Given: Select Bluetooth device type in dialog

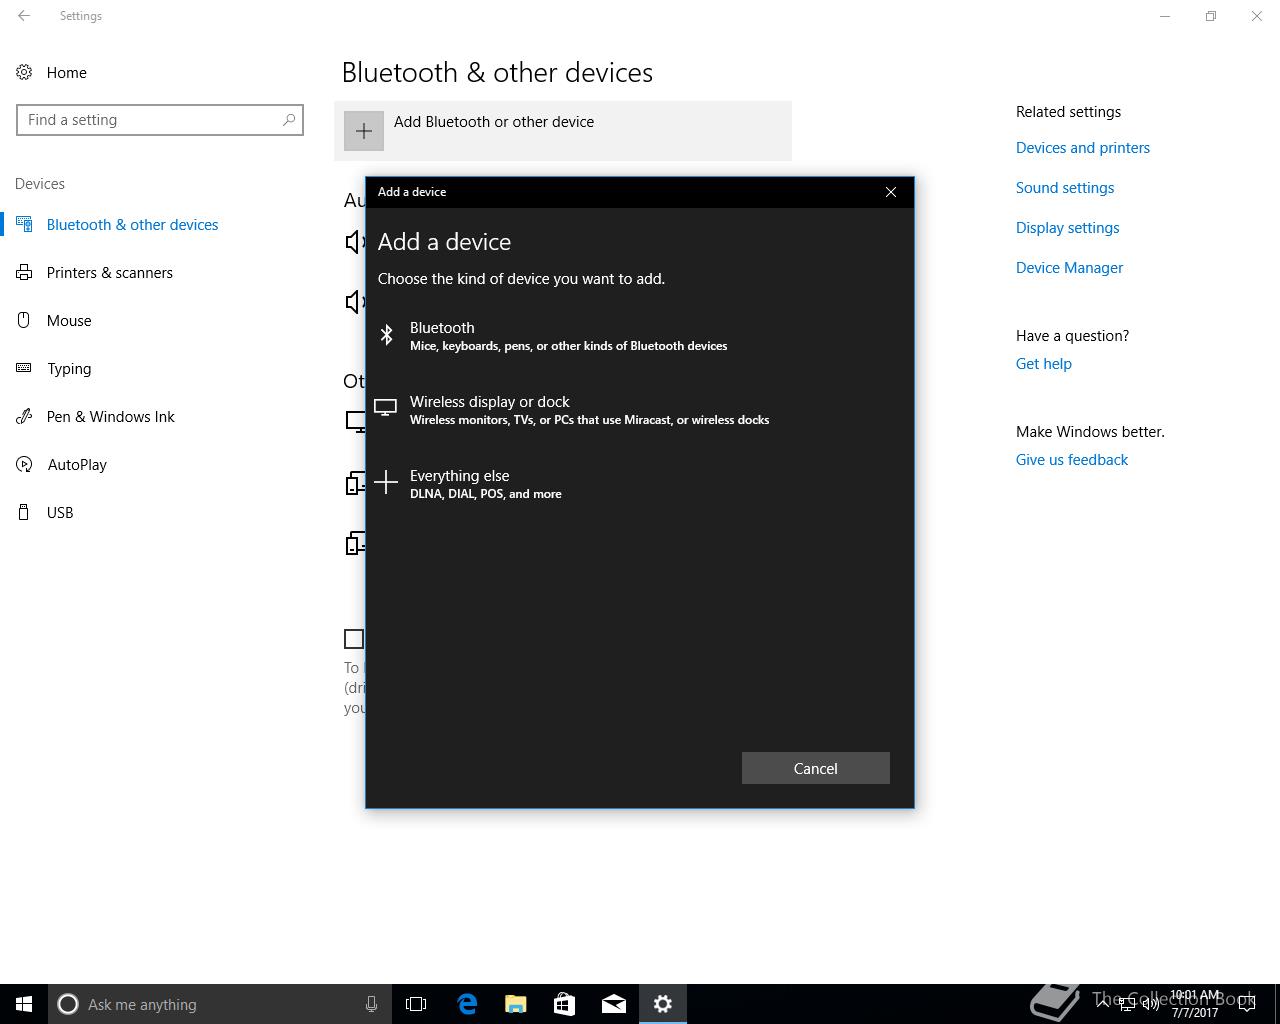Looking at the screenshot, I should click(640, 336).
